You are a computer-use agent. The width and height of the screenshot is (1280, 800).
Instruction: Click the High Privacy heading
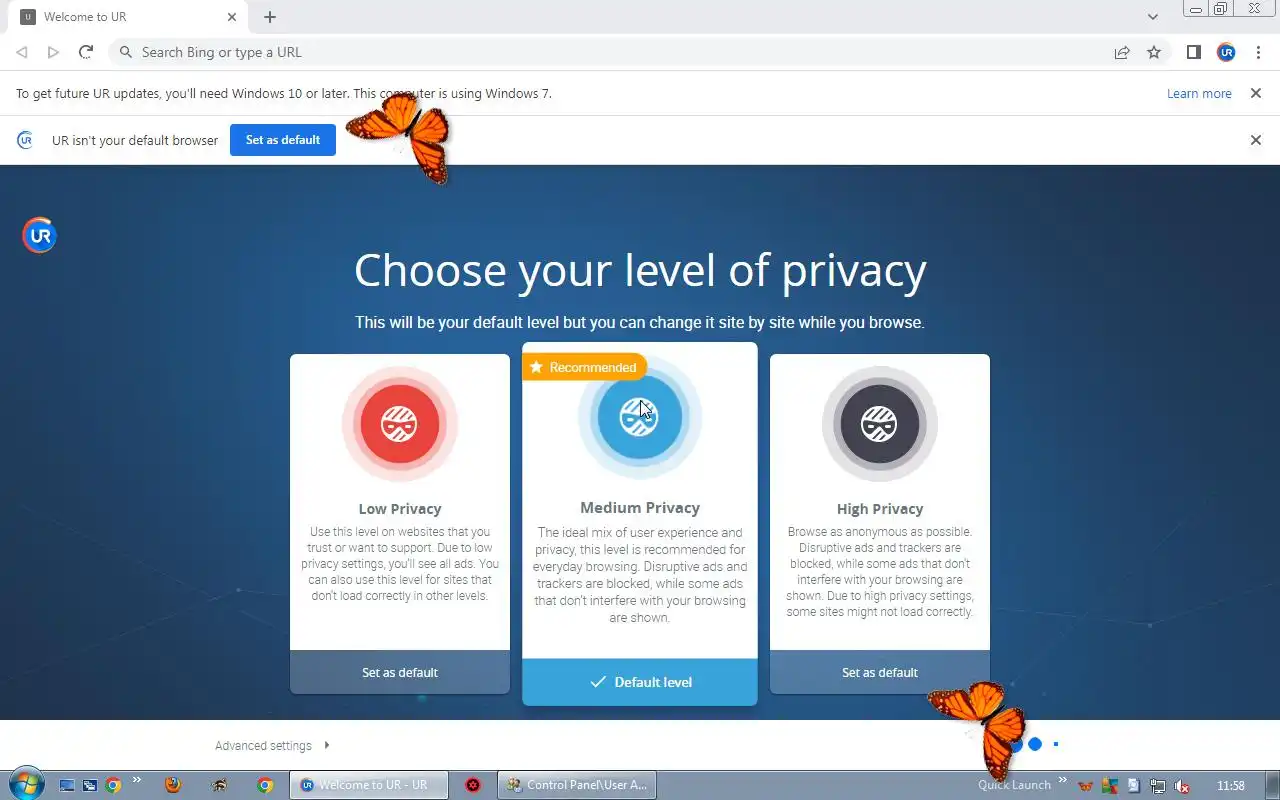(x=880, y=508)
